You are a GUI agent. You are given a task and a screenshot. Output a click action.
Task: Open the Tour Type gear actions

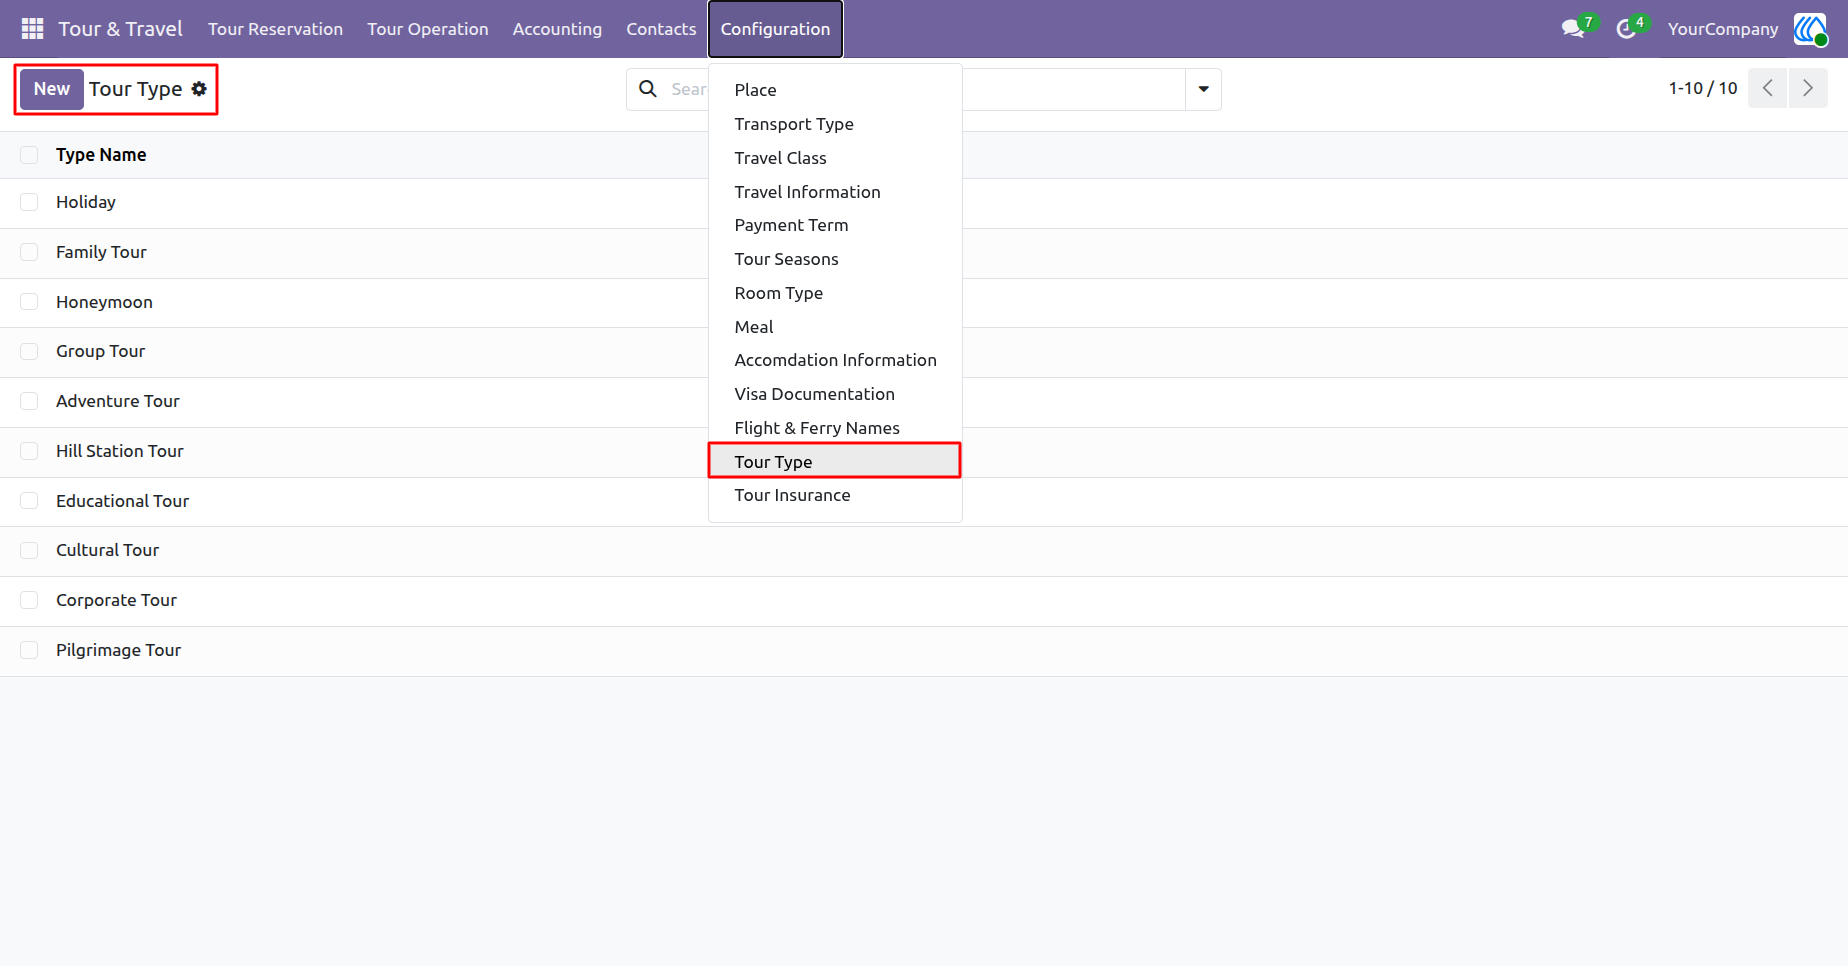pos(200,89)
